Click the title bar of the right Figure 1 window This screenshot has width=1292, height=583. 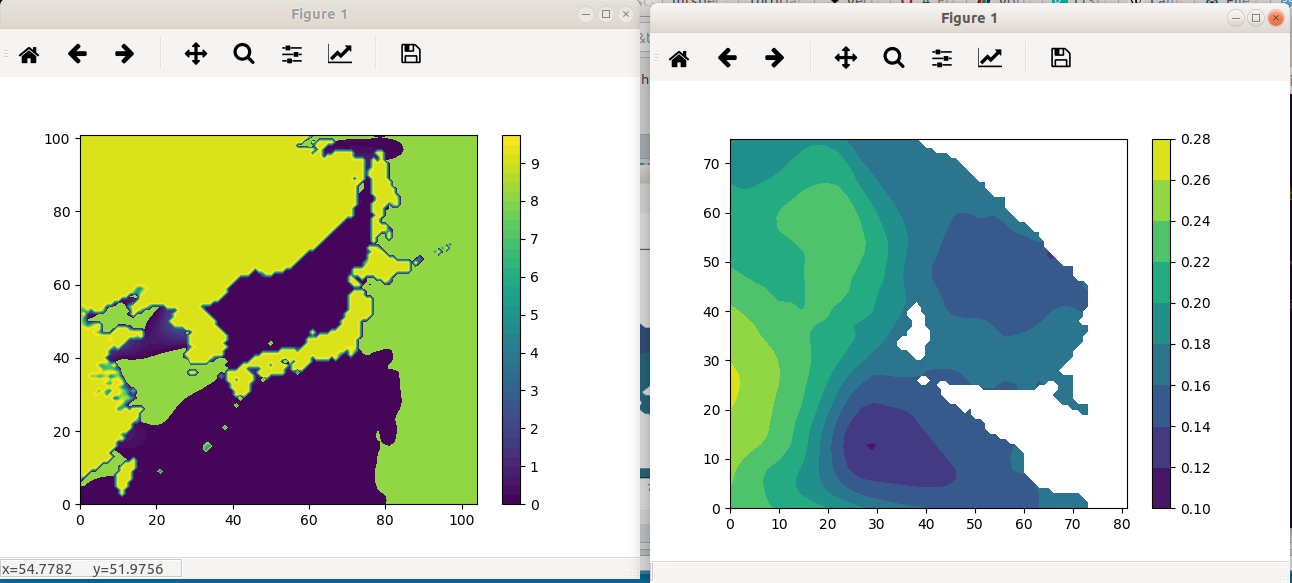tap(968, 18)
